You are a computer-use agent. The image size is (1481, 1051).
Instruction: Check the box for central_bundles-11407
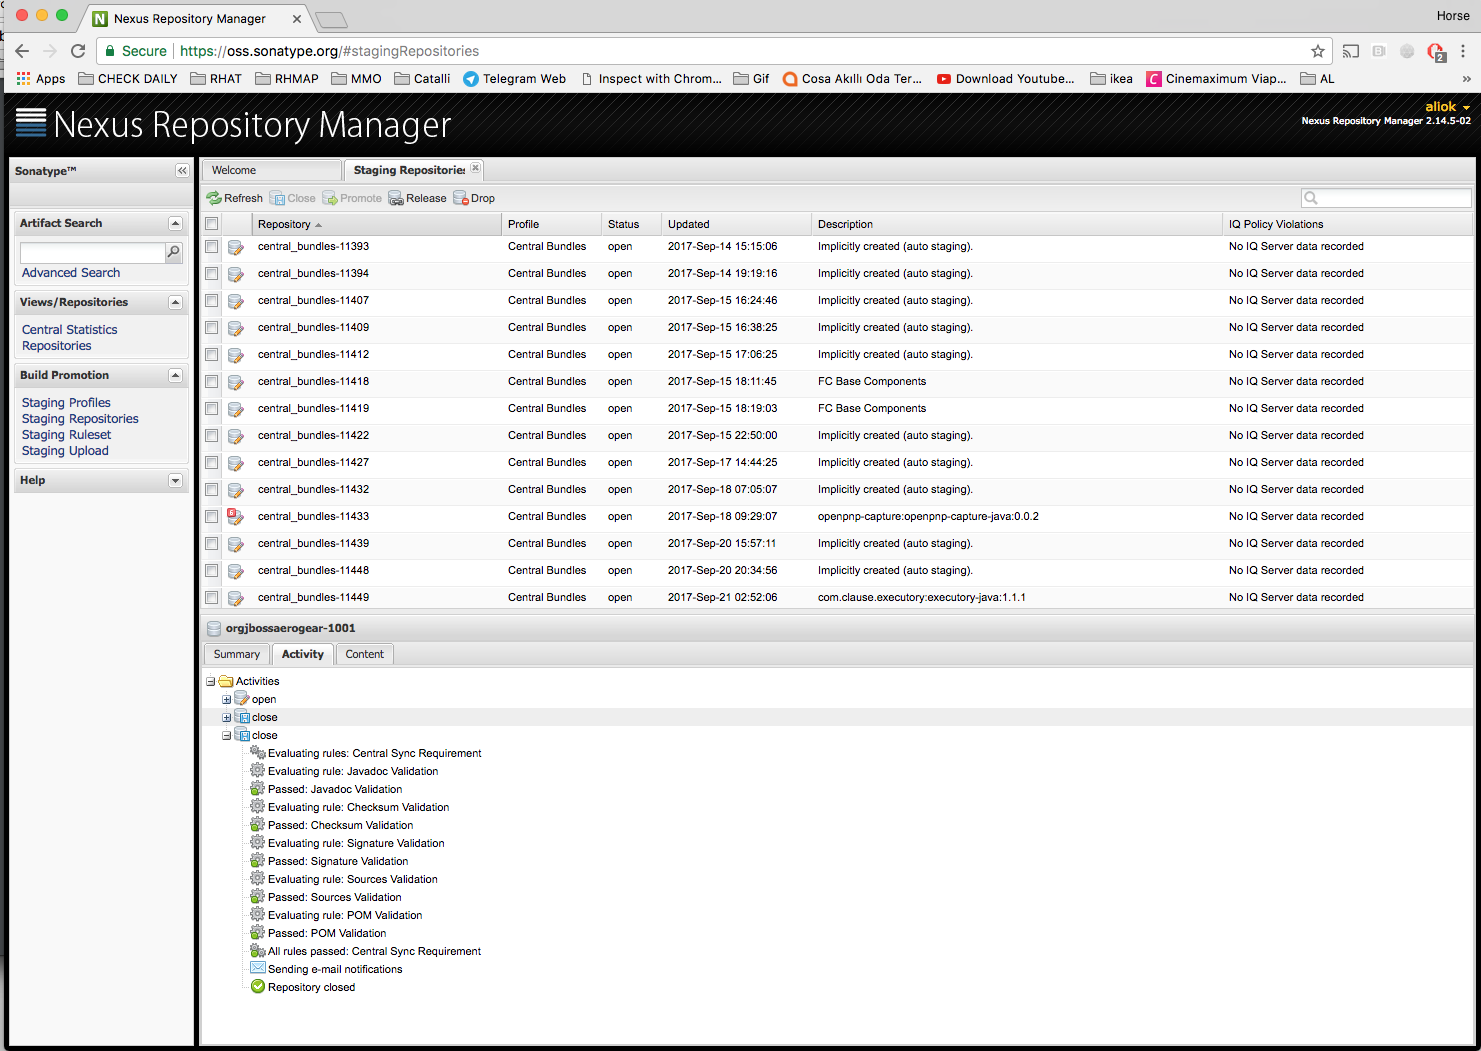point(212,300)
